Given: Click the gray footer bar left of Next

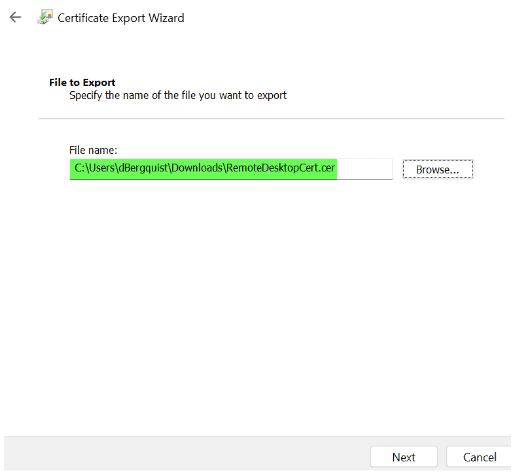Looking at the screenshot, I should click(x=187, y=454).
